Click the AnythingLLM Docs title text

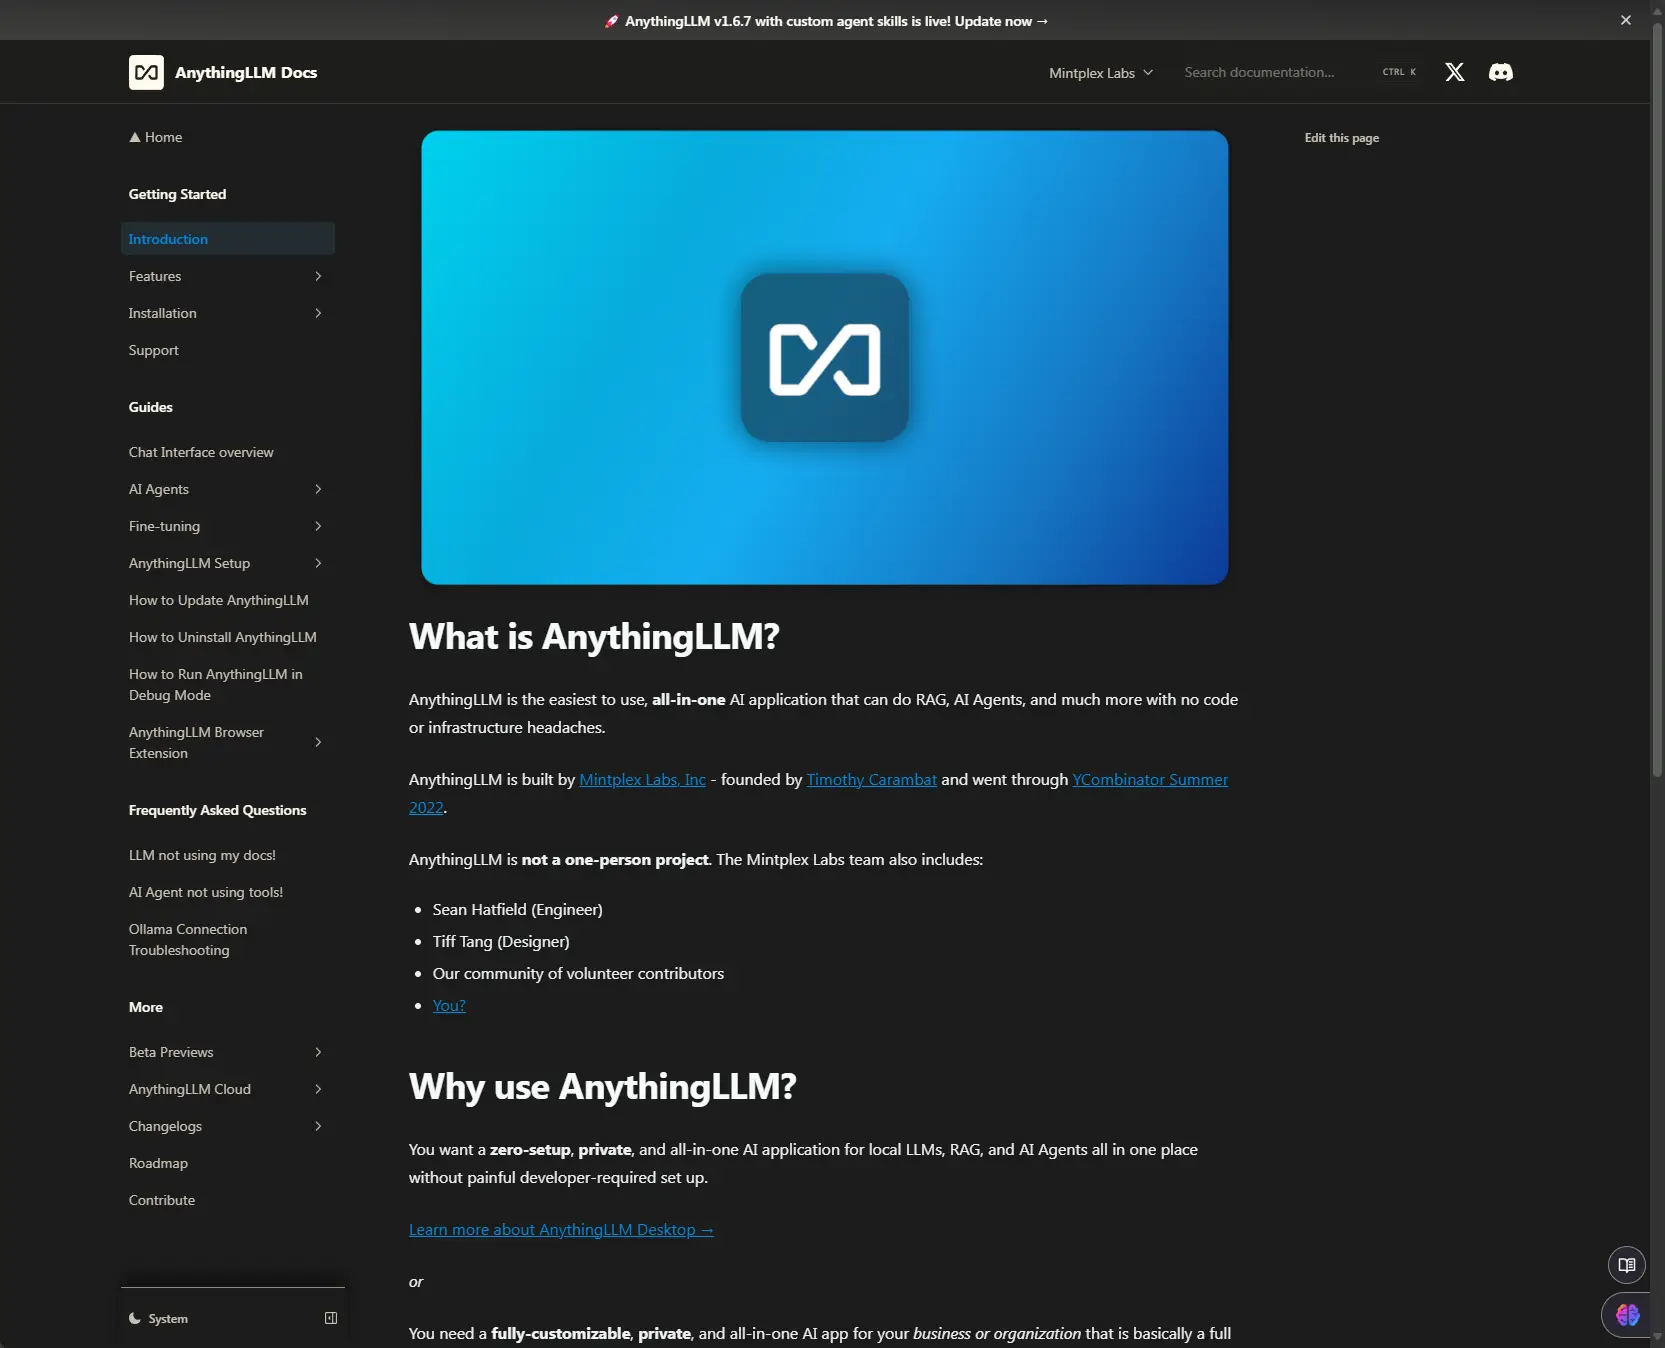coord(246,73)
